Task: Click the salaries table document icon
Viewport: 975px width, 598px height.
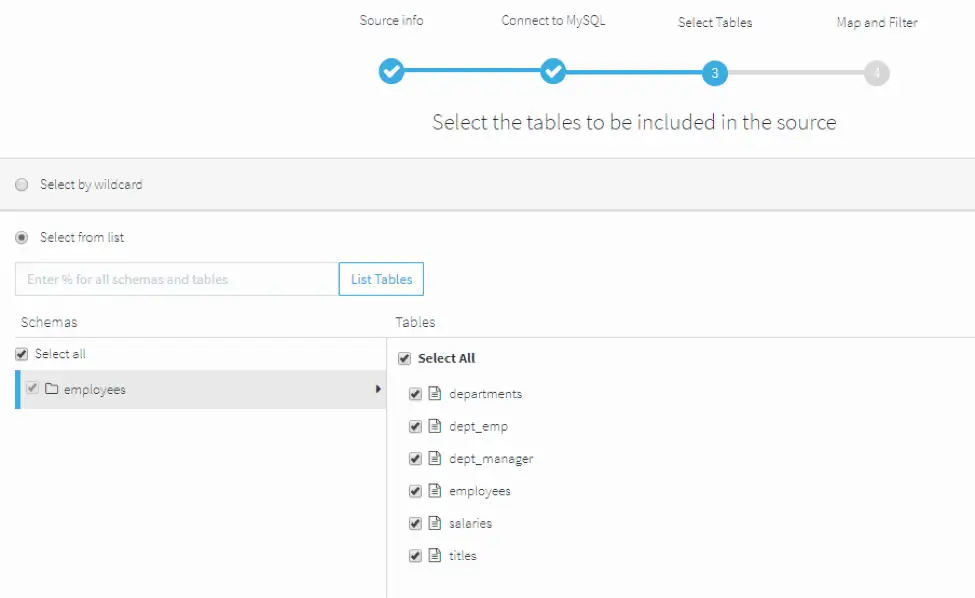Action: pos(434,523)
